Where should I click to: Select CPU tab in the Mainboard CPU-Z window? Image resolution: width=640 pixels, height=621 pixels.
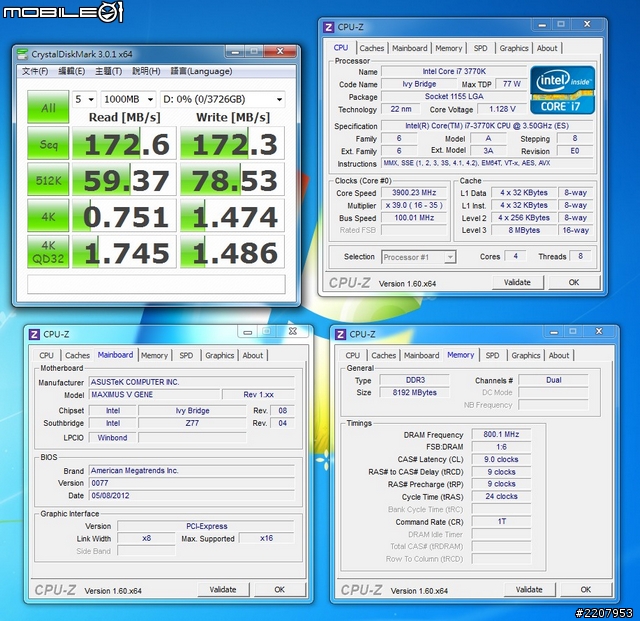tap(46, 356)
